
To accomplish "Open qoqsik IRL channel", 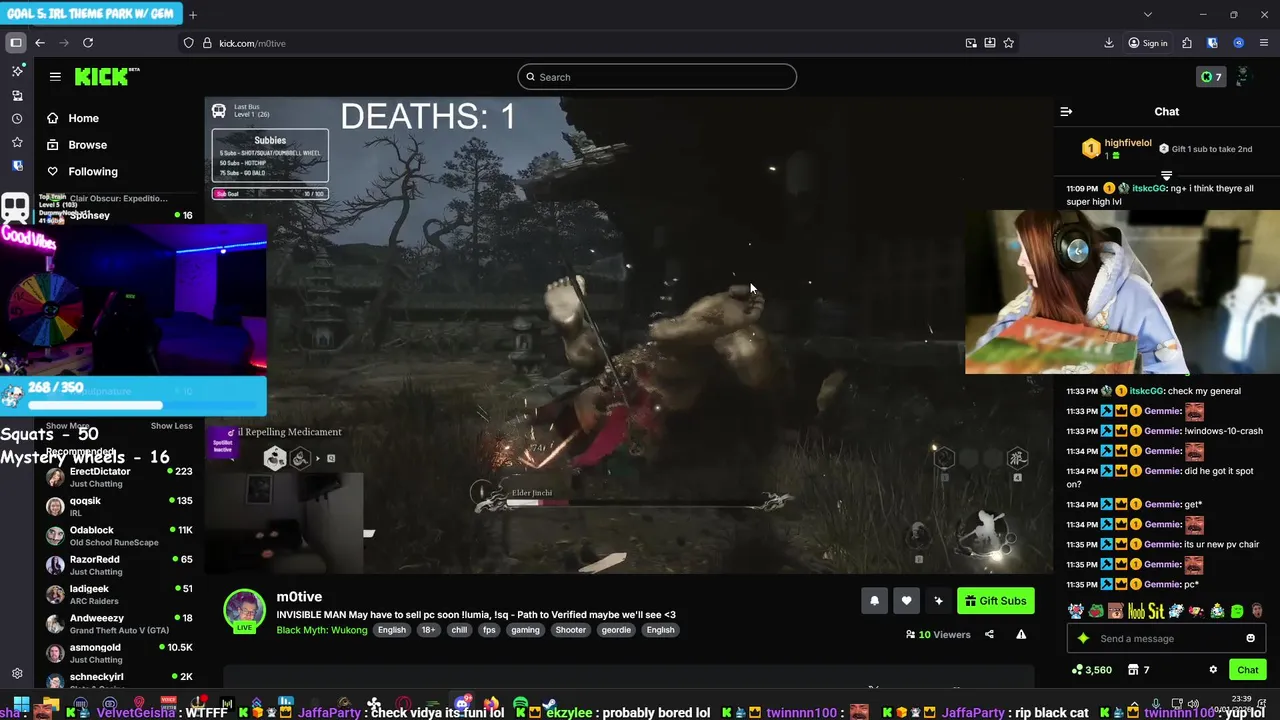I will point(119,506).
